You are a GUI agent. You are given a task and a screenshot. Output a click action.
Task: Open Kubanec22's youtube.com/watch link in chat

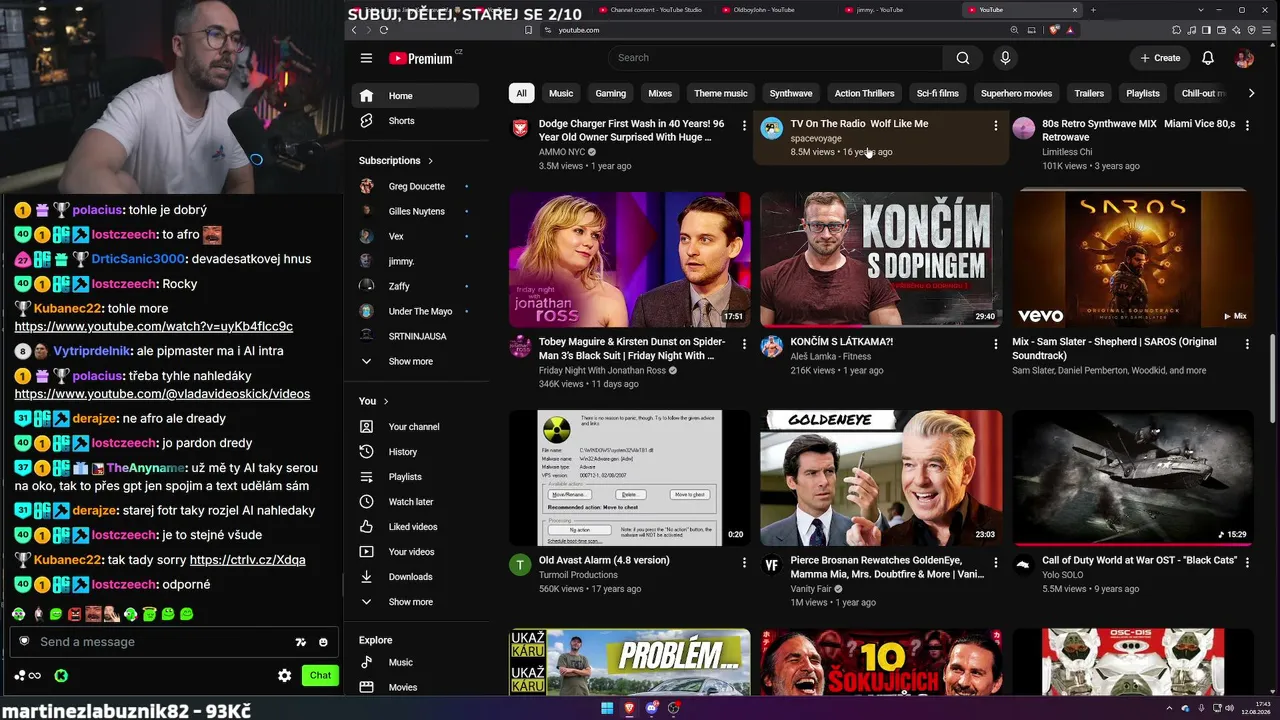[154, 327]
